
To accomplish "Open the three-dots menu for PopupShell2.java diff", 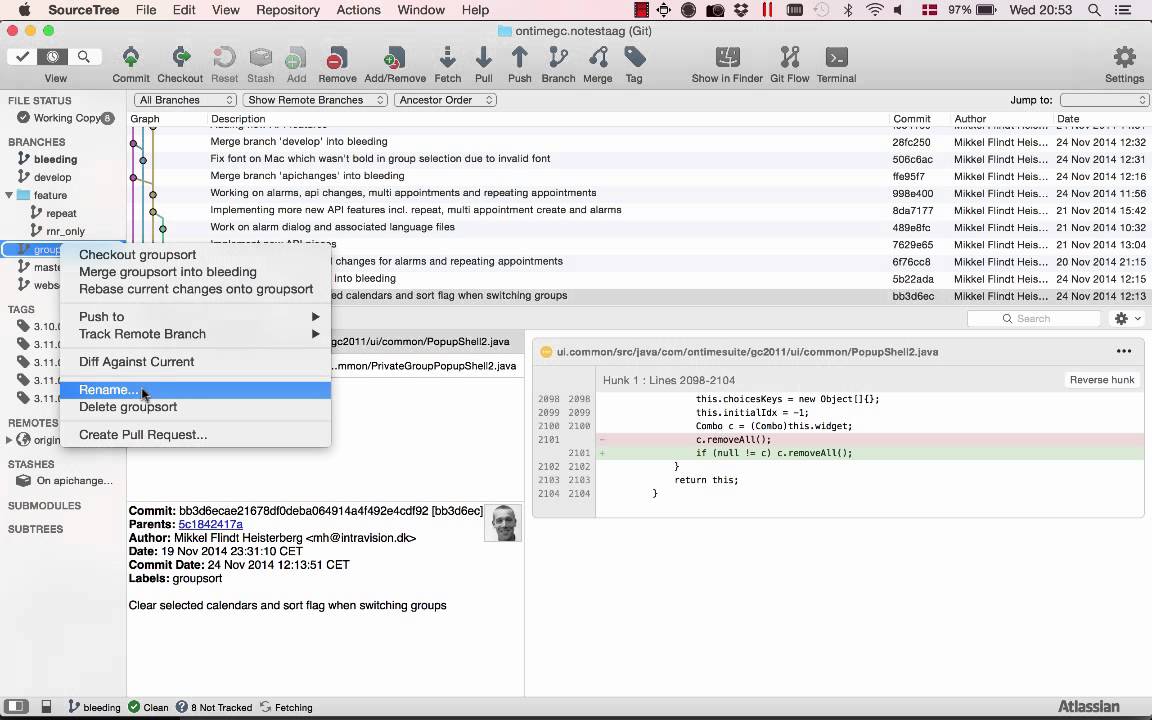I will [x=1123, y=351].
